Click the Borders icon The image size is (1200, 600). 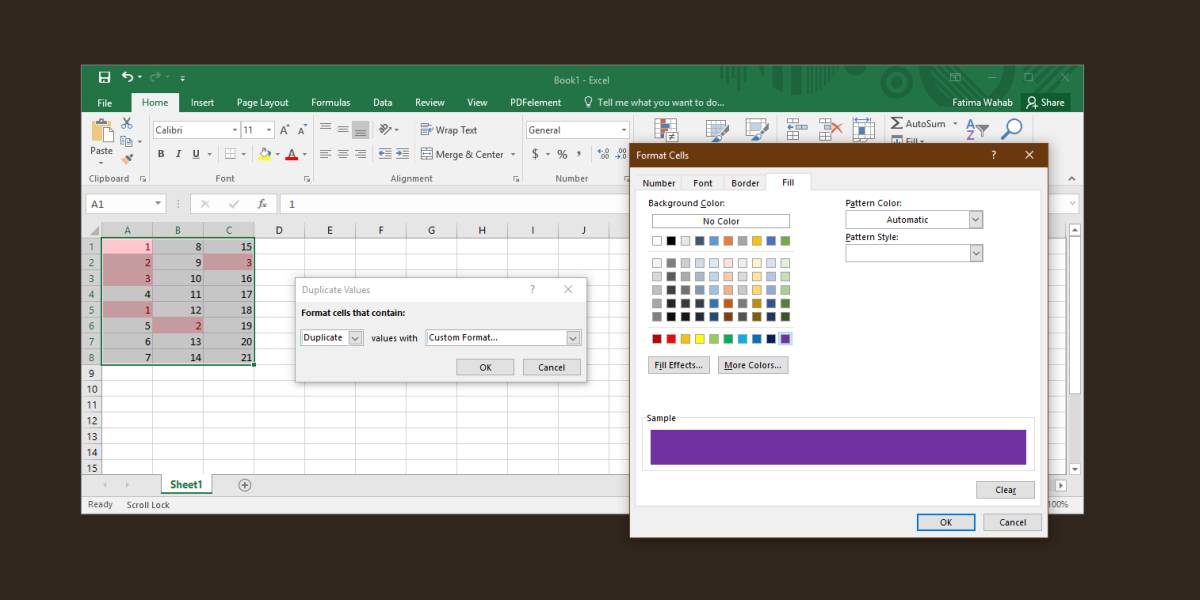230,154
